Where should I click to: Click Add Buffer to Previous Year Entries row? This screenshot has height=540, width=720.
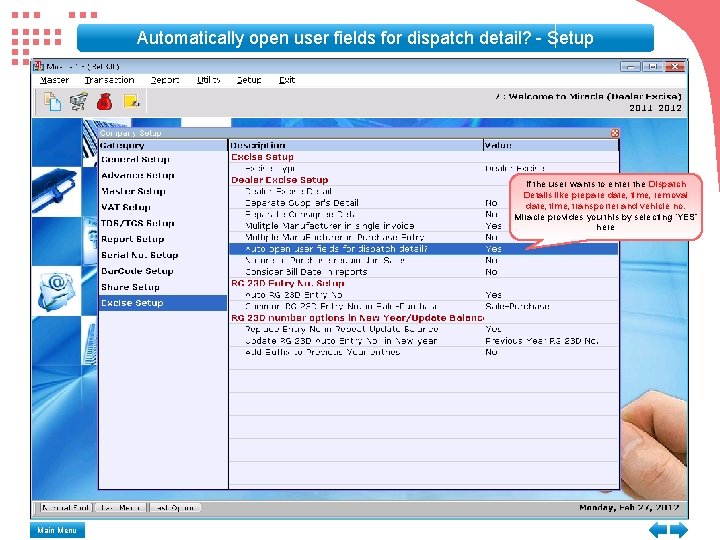coord(423,352)
